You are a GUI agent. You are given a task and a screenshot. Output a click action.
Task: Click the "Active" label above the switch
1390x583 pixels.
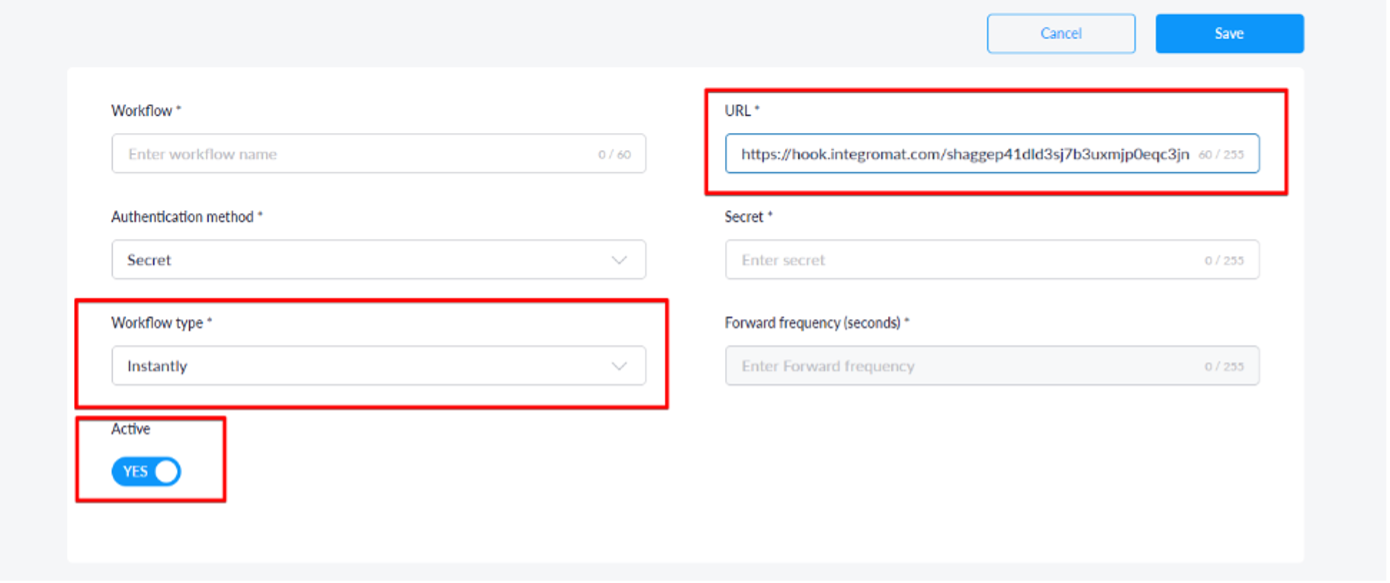(x=131, y=429)
